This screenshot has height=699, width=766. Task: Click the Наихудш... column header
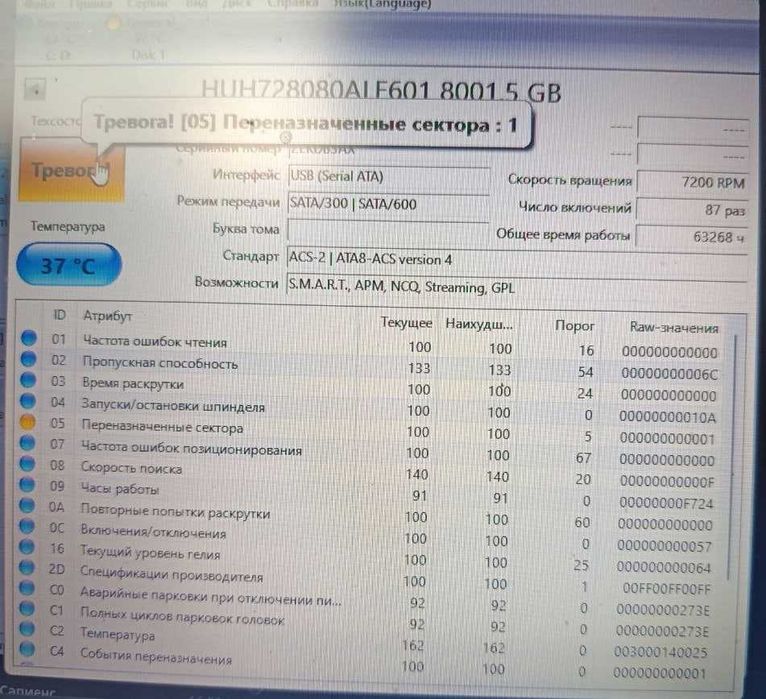point(479,324)
